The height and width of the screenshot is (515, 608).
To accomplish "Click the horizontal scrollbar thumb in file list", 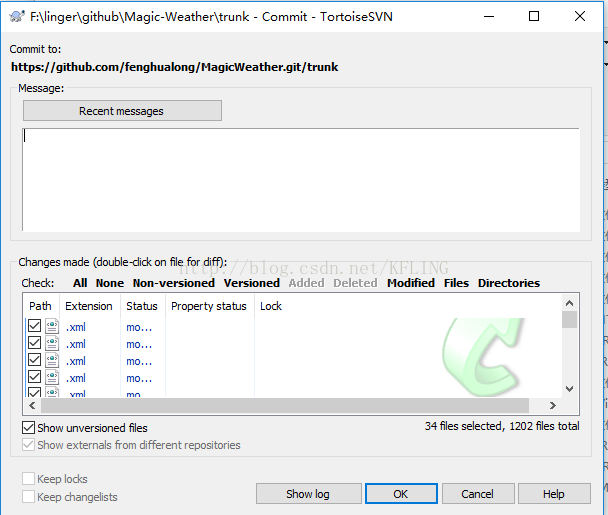I will click(285, 406).
